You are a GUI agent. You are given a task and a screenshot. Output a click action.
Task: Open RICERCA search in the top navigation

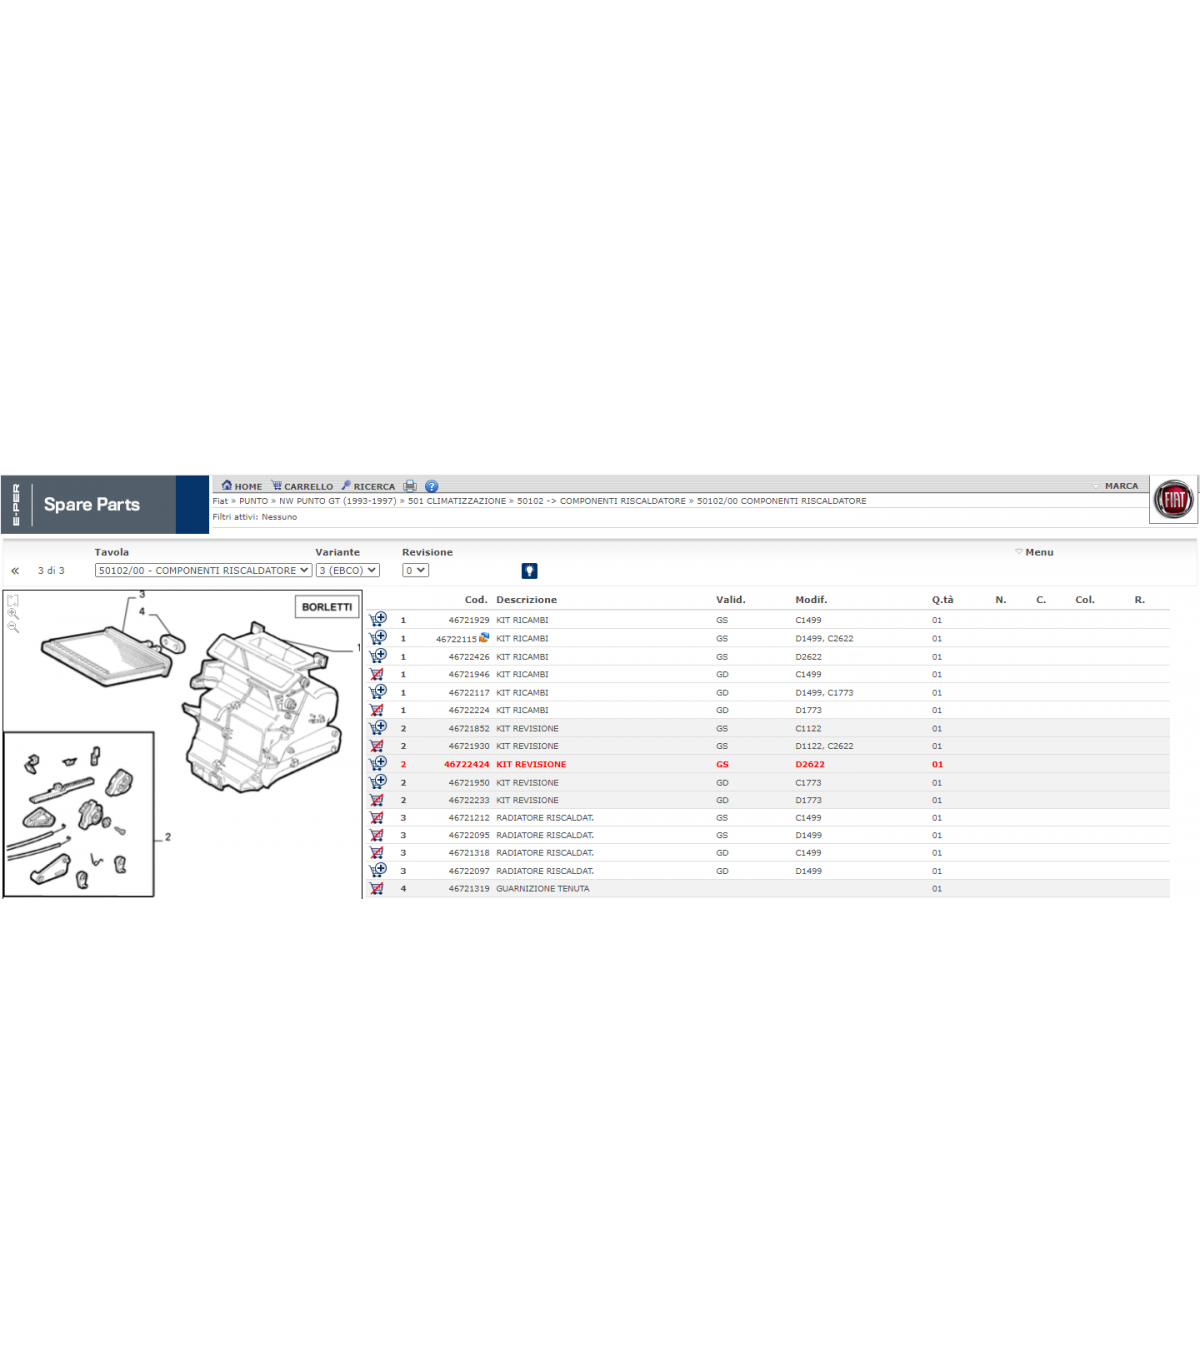[368, 486]
